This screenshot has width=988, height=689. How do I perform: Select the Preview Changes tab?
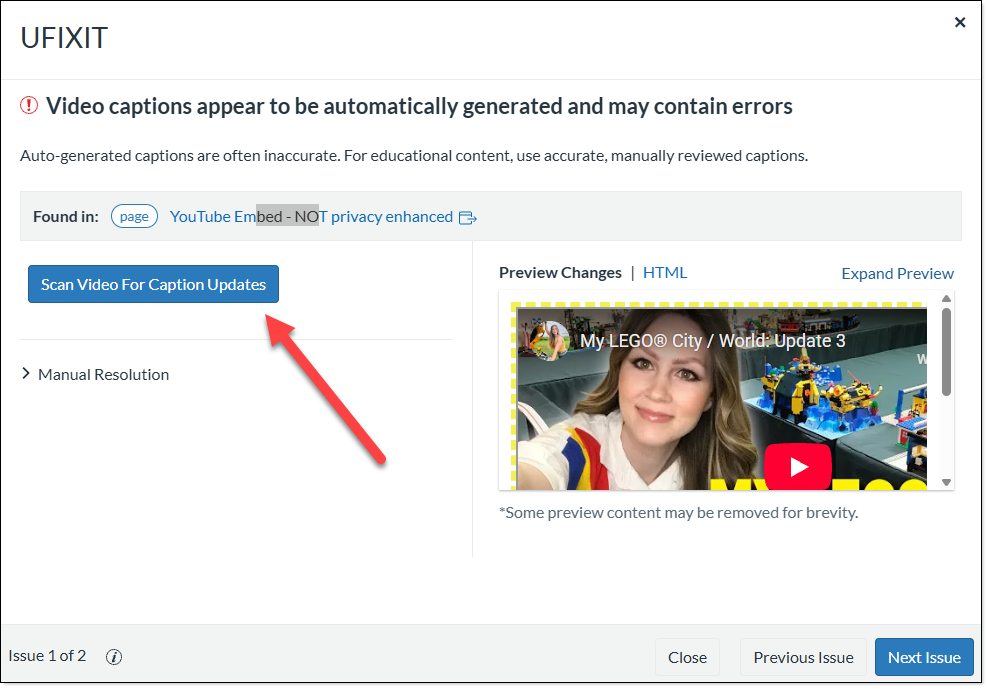[x=560, y=272]
